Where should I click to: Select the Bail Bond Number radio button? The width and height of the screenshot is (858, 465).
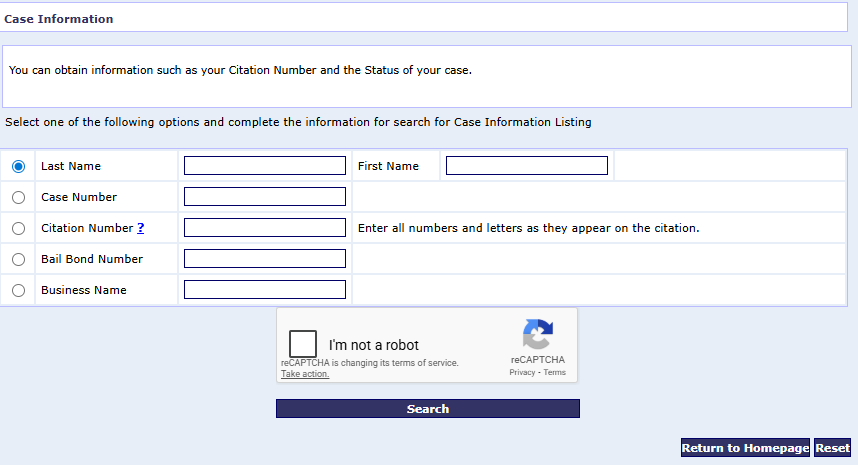tap(18, 259)
